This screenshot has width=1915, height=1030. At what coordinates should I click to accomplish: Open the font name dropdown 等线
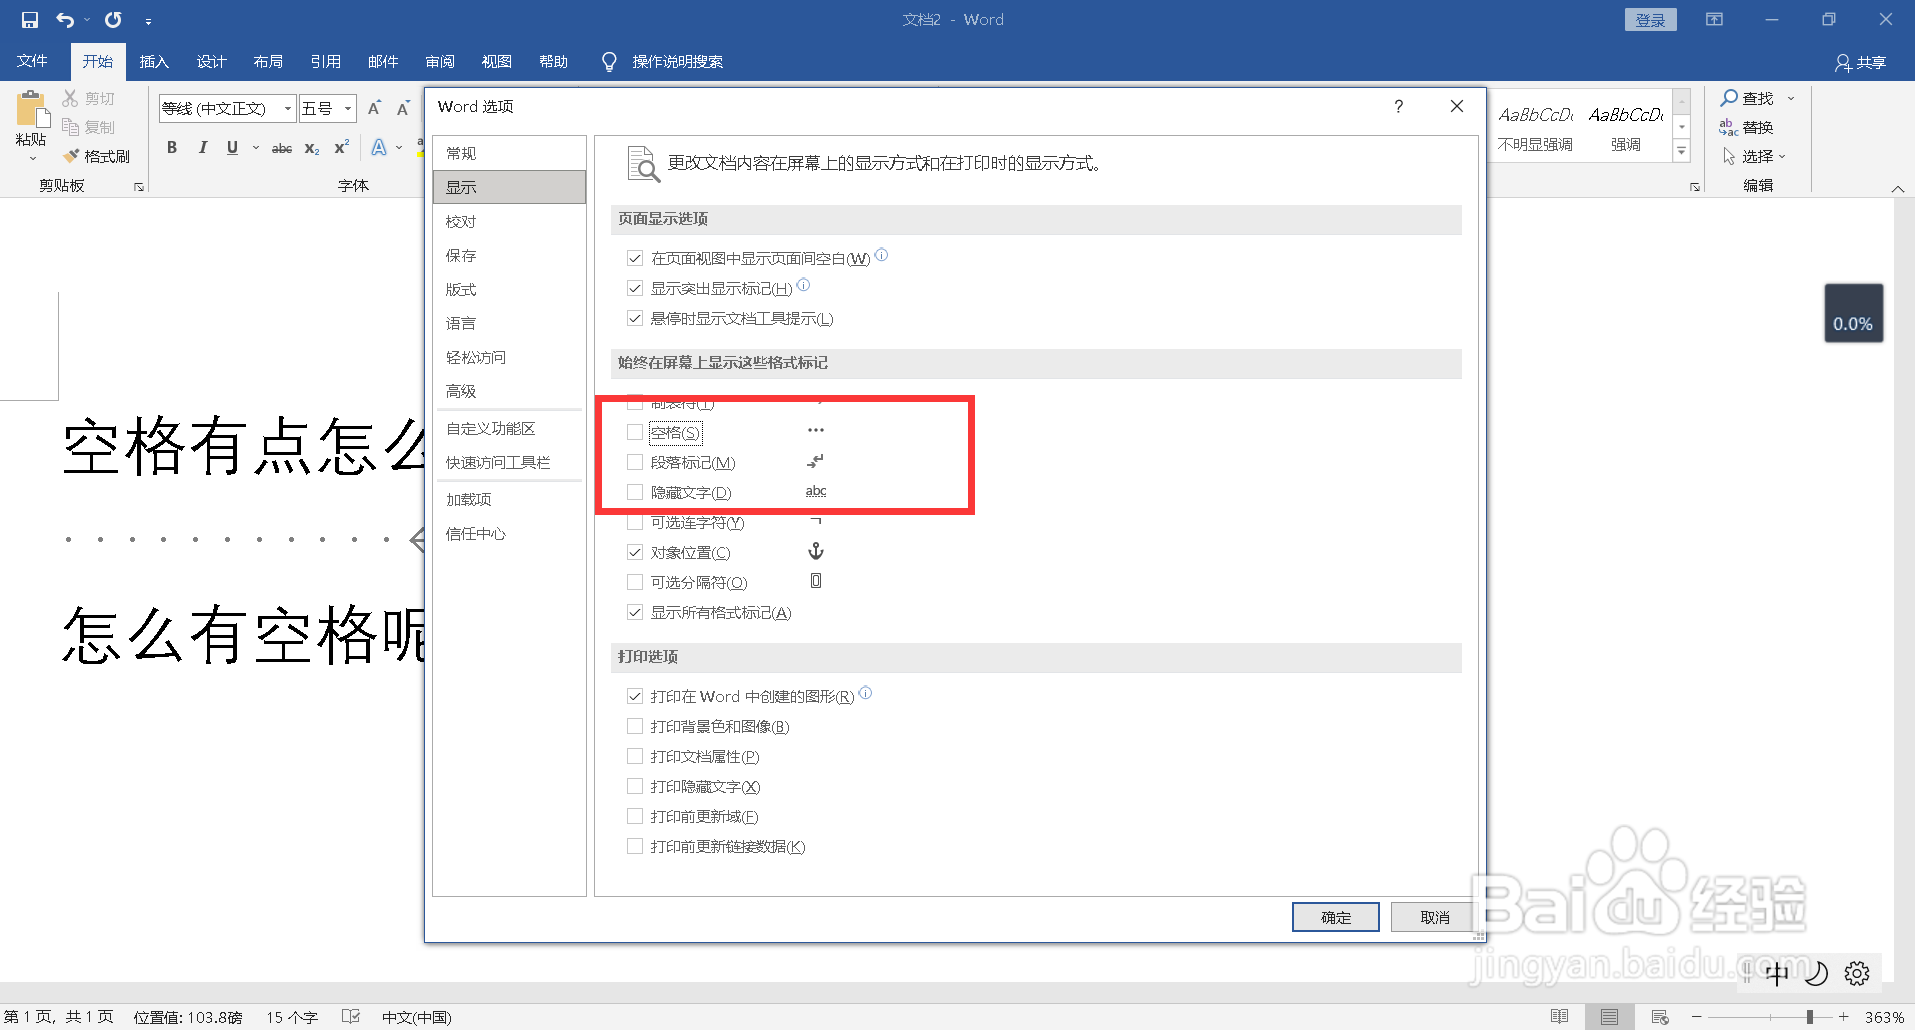288,108
